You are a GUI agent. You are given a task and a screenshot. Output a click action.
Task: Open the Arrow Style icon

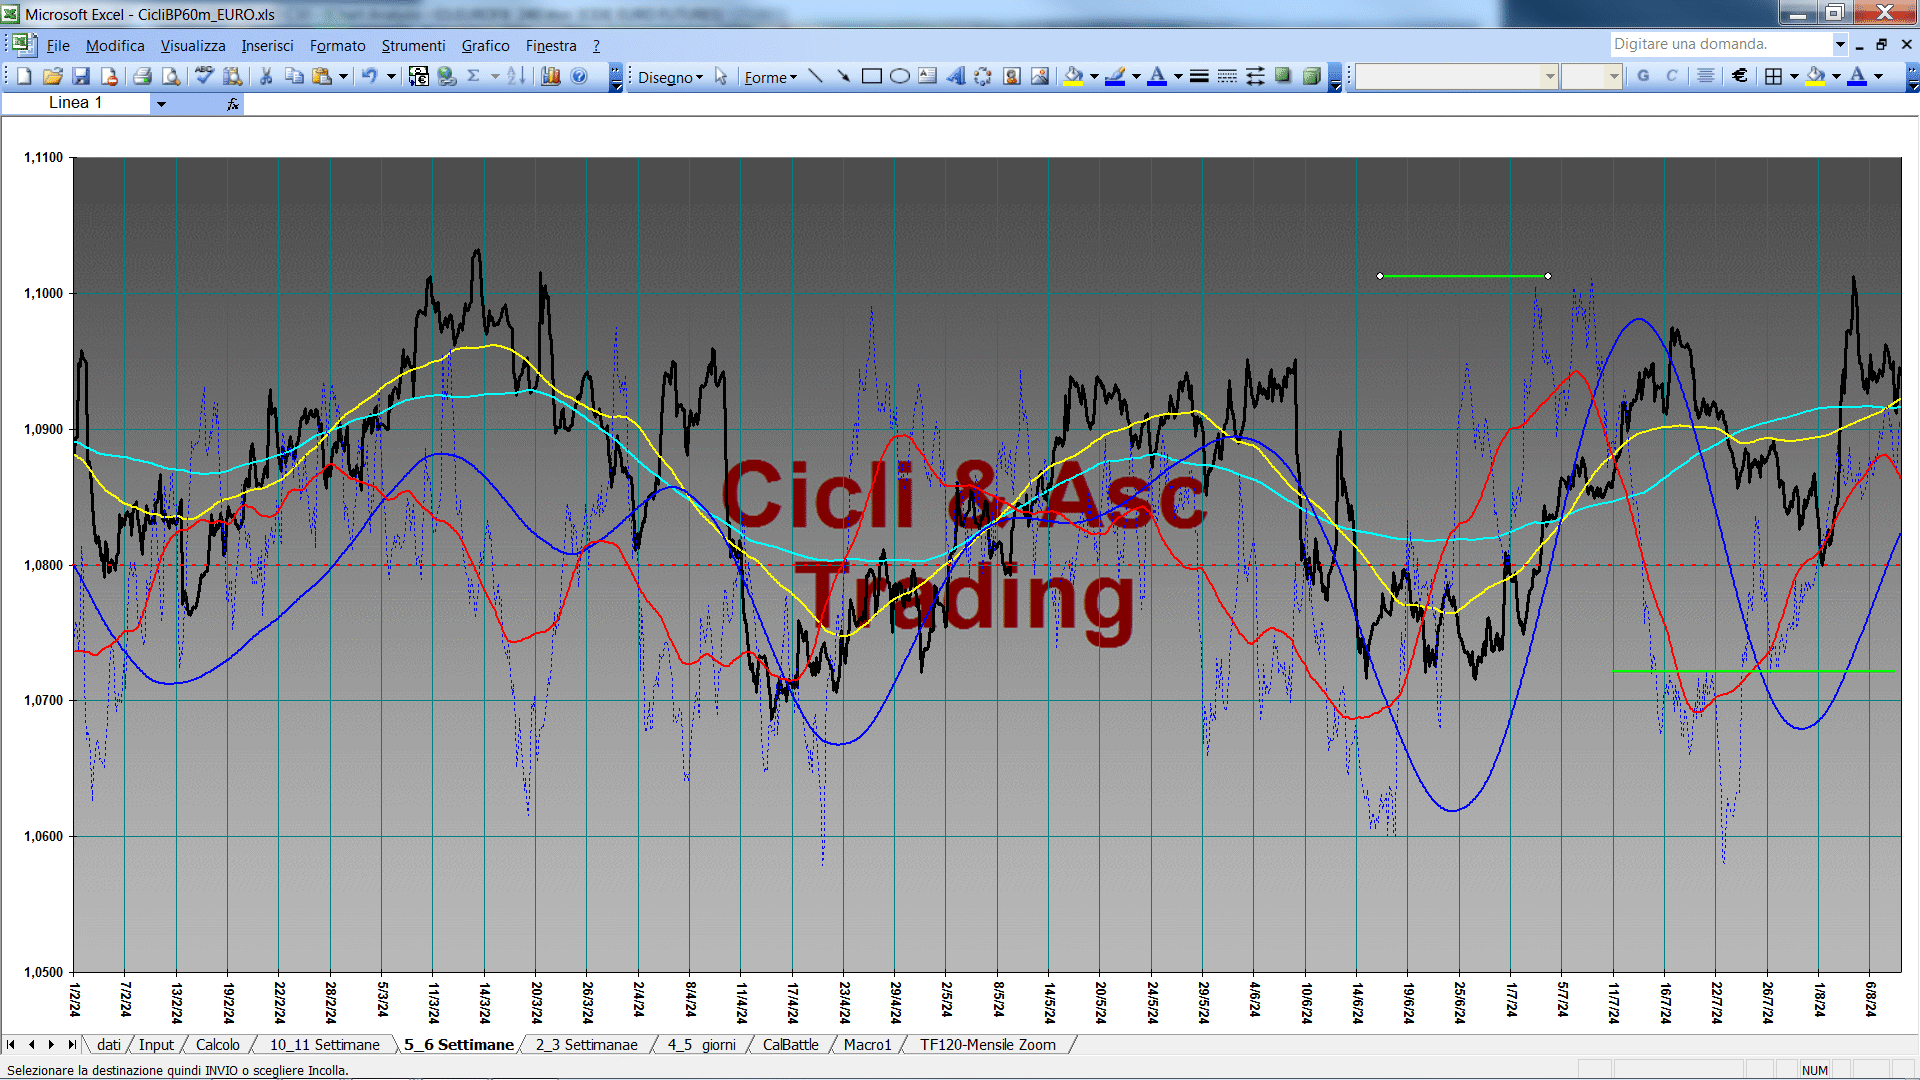[1255, 76]
